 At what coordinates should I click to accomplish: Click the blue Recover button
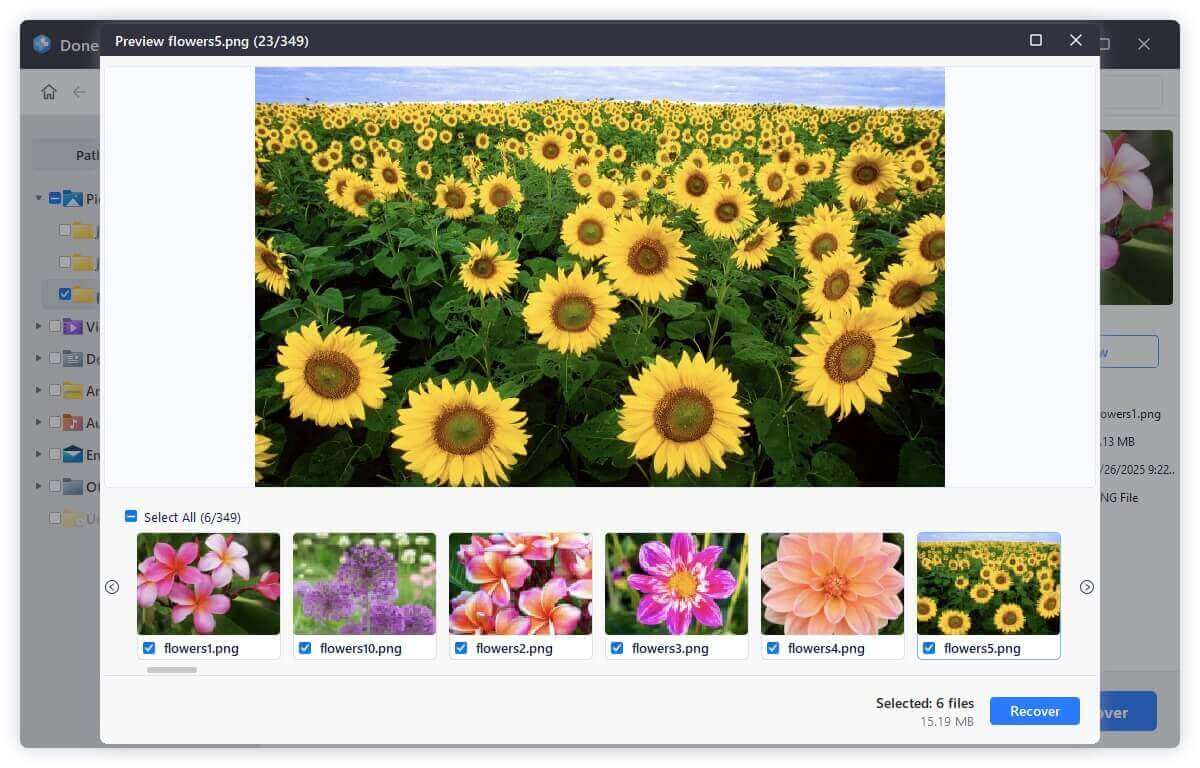click(1034, 711)
